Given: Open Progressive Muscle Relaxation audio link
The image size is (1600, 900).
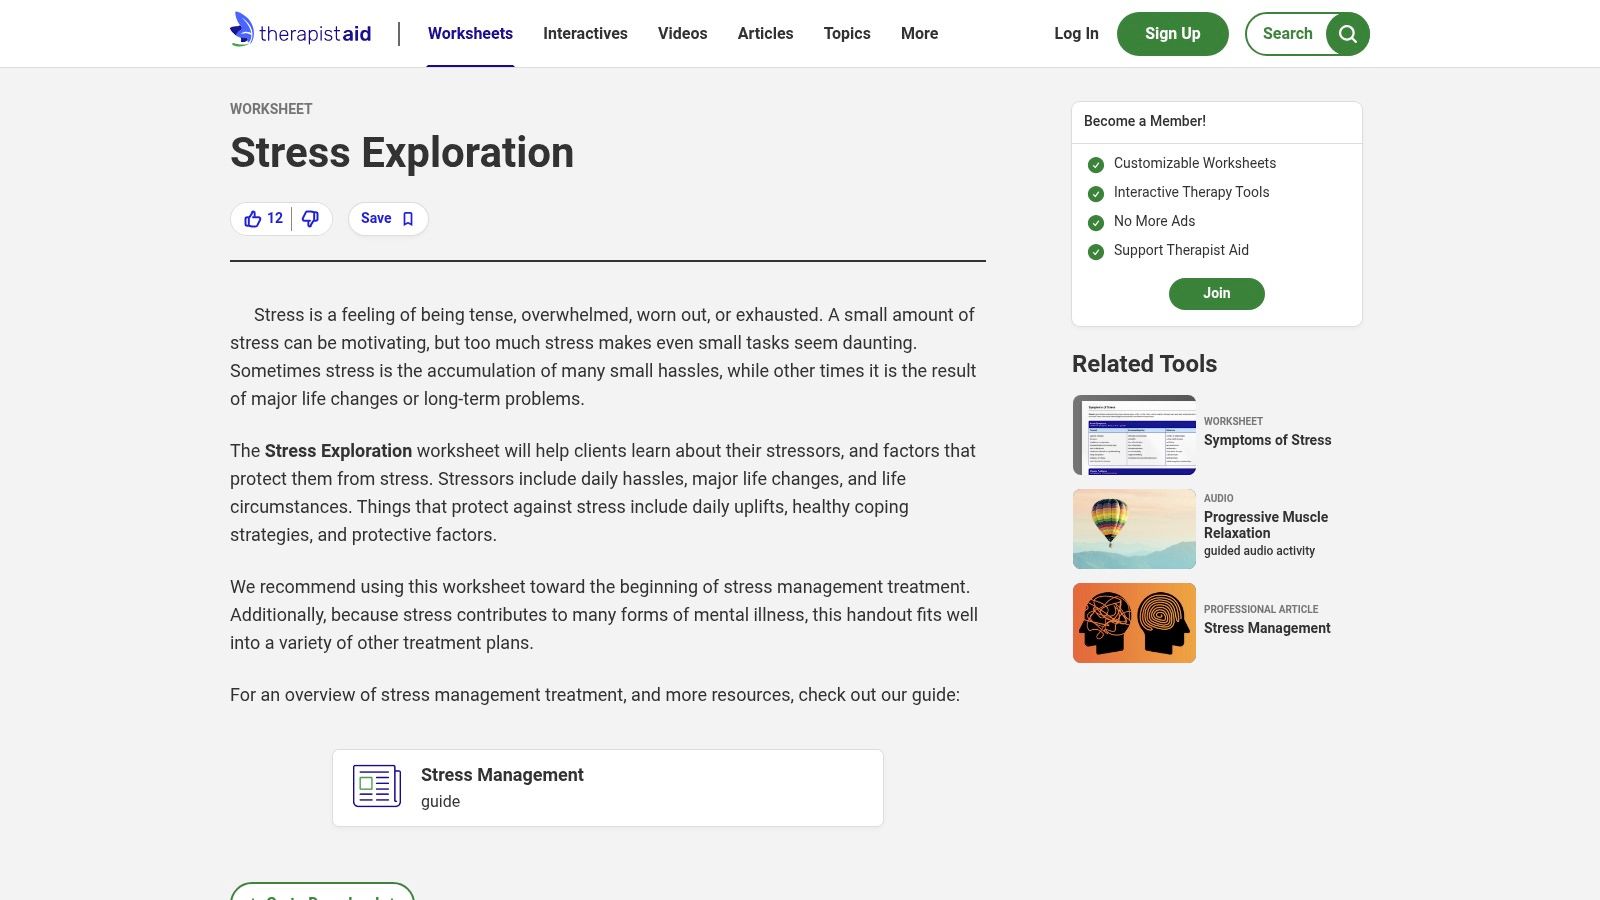Looking at the screenshot, I should coord(1266,525).
